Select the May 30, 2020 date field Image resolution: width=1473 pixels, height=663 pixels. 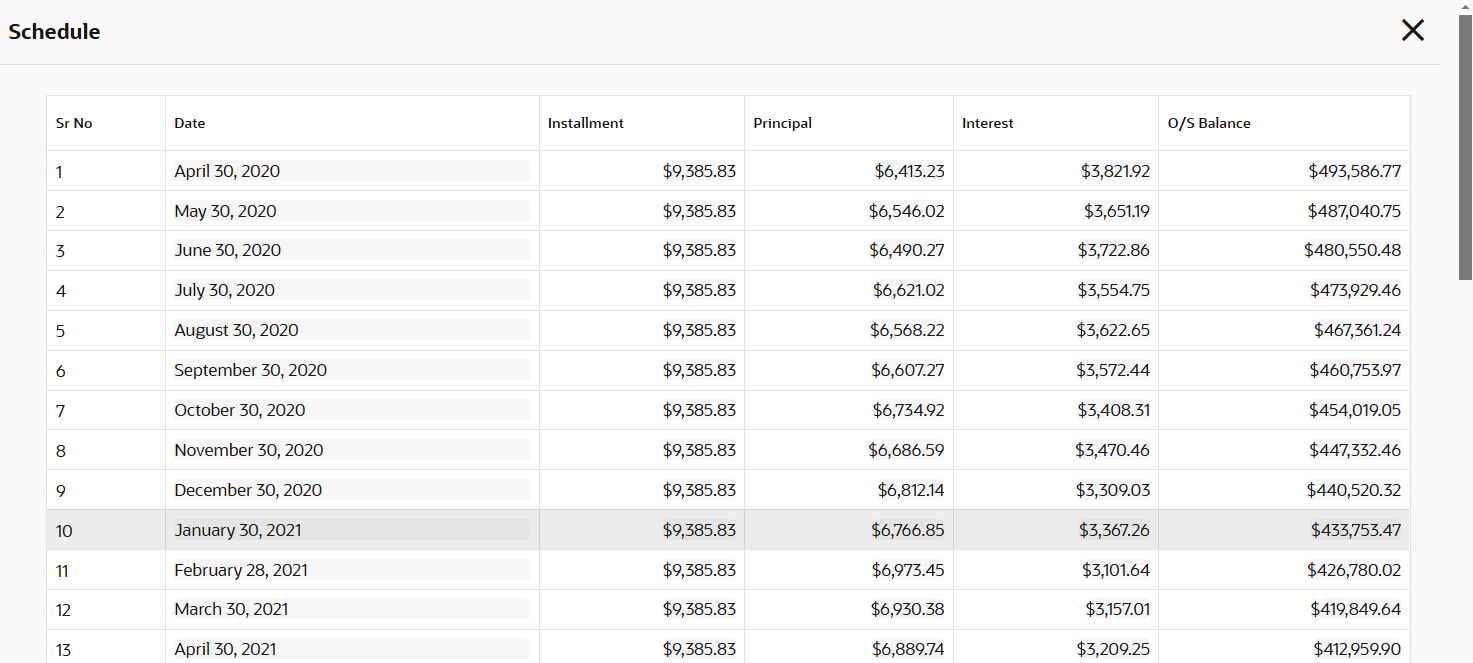point(352,211)
